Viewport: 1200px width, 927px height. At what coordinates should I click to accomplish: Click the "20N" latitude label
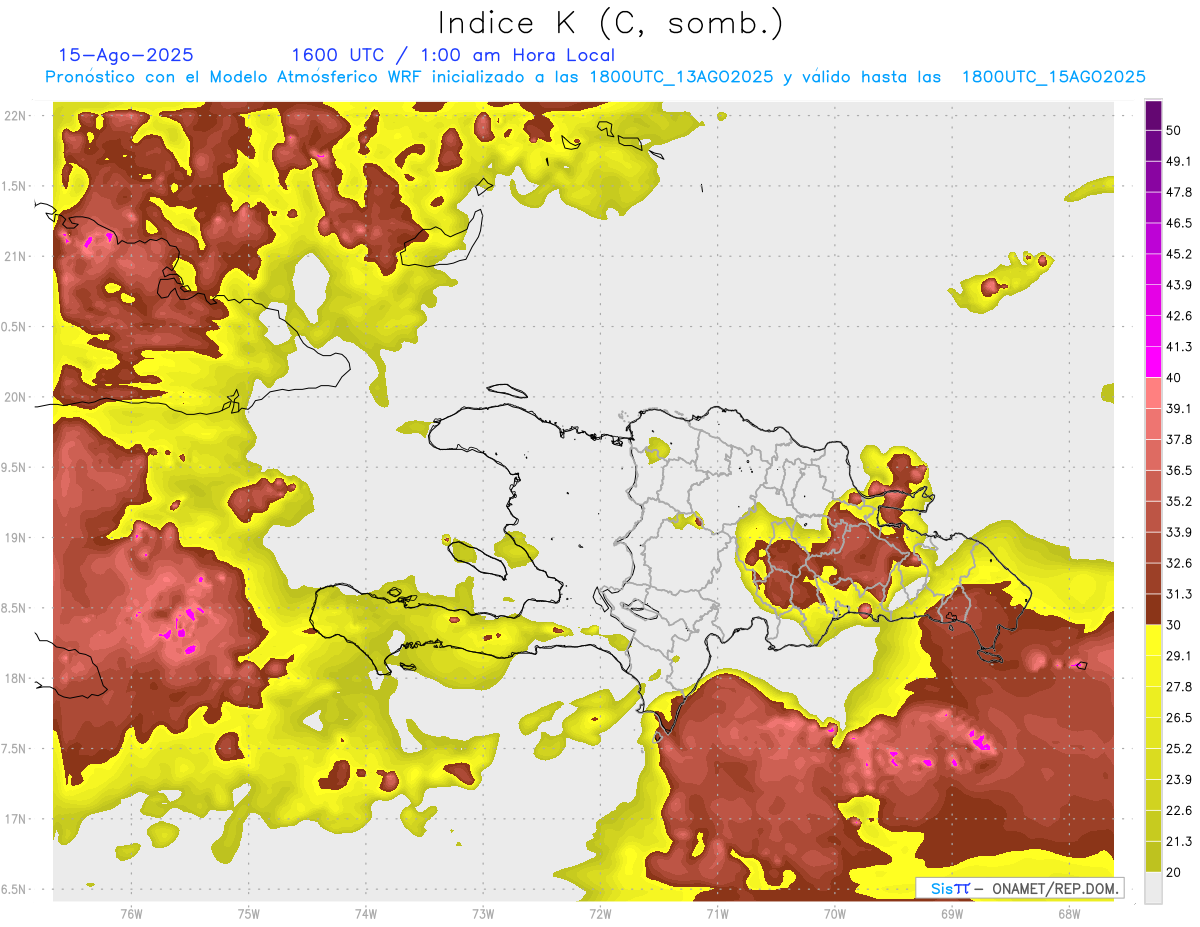(15, 397)
